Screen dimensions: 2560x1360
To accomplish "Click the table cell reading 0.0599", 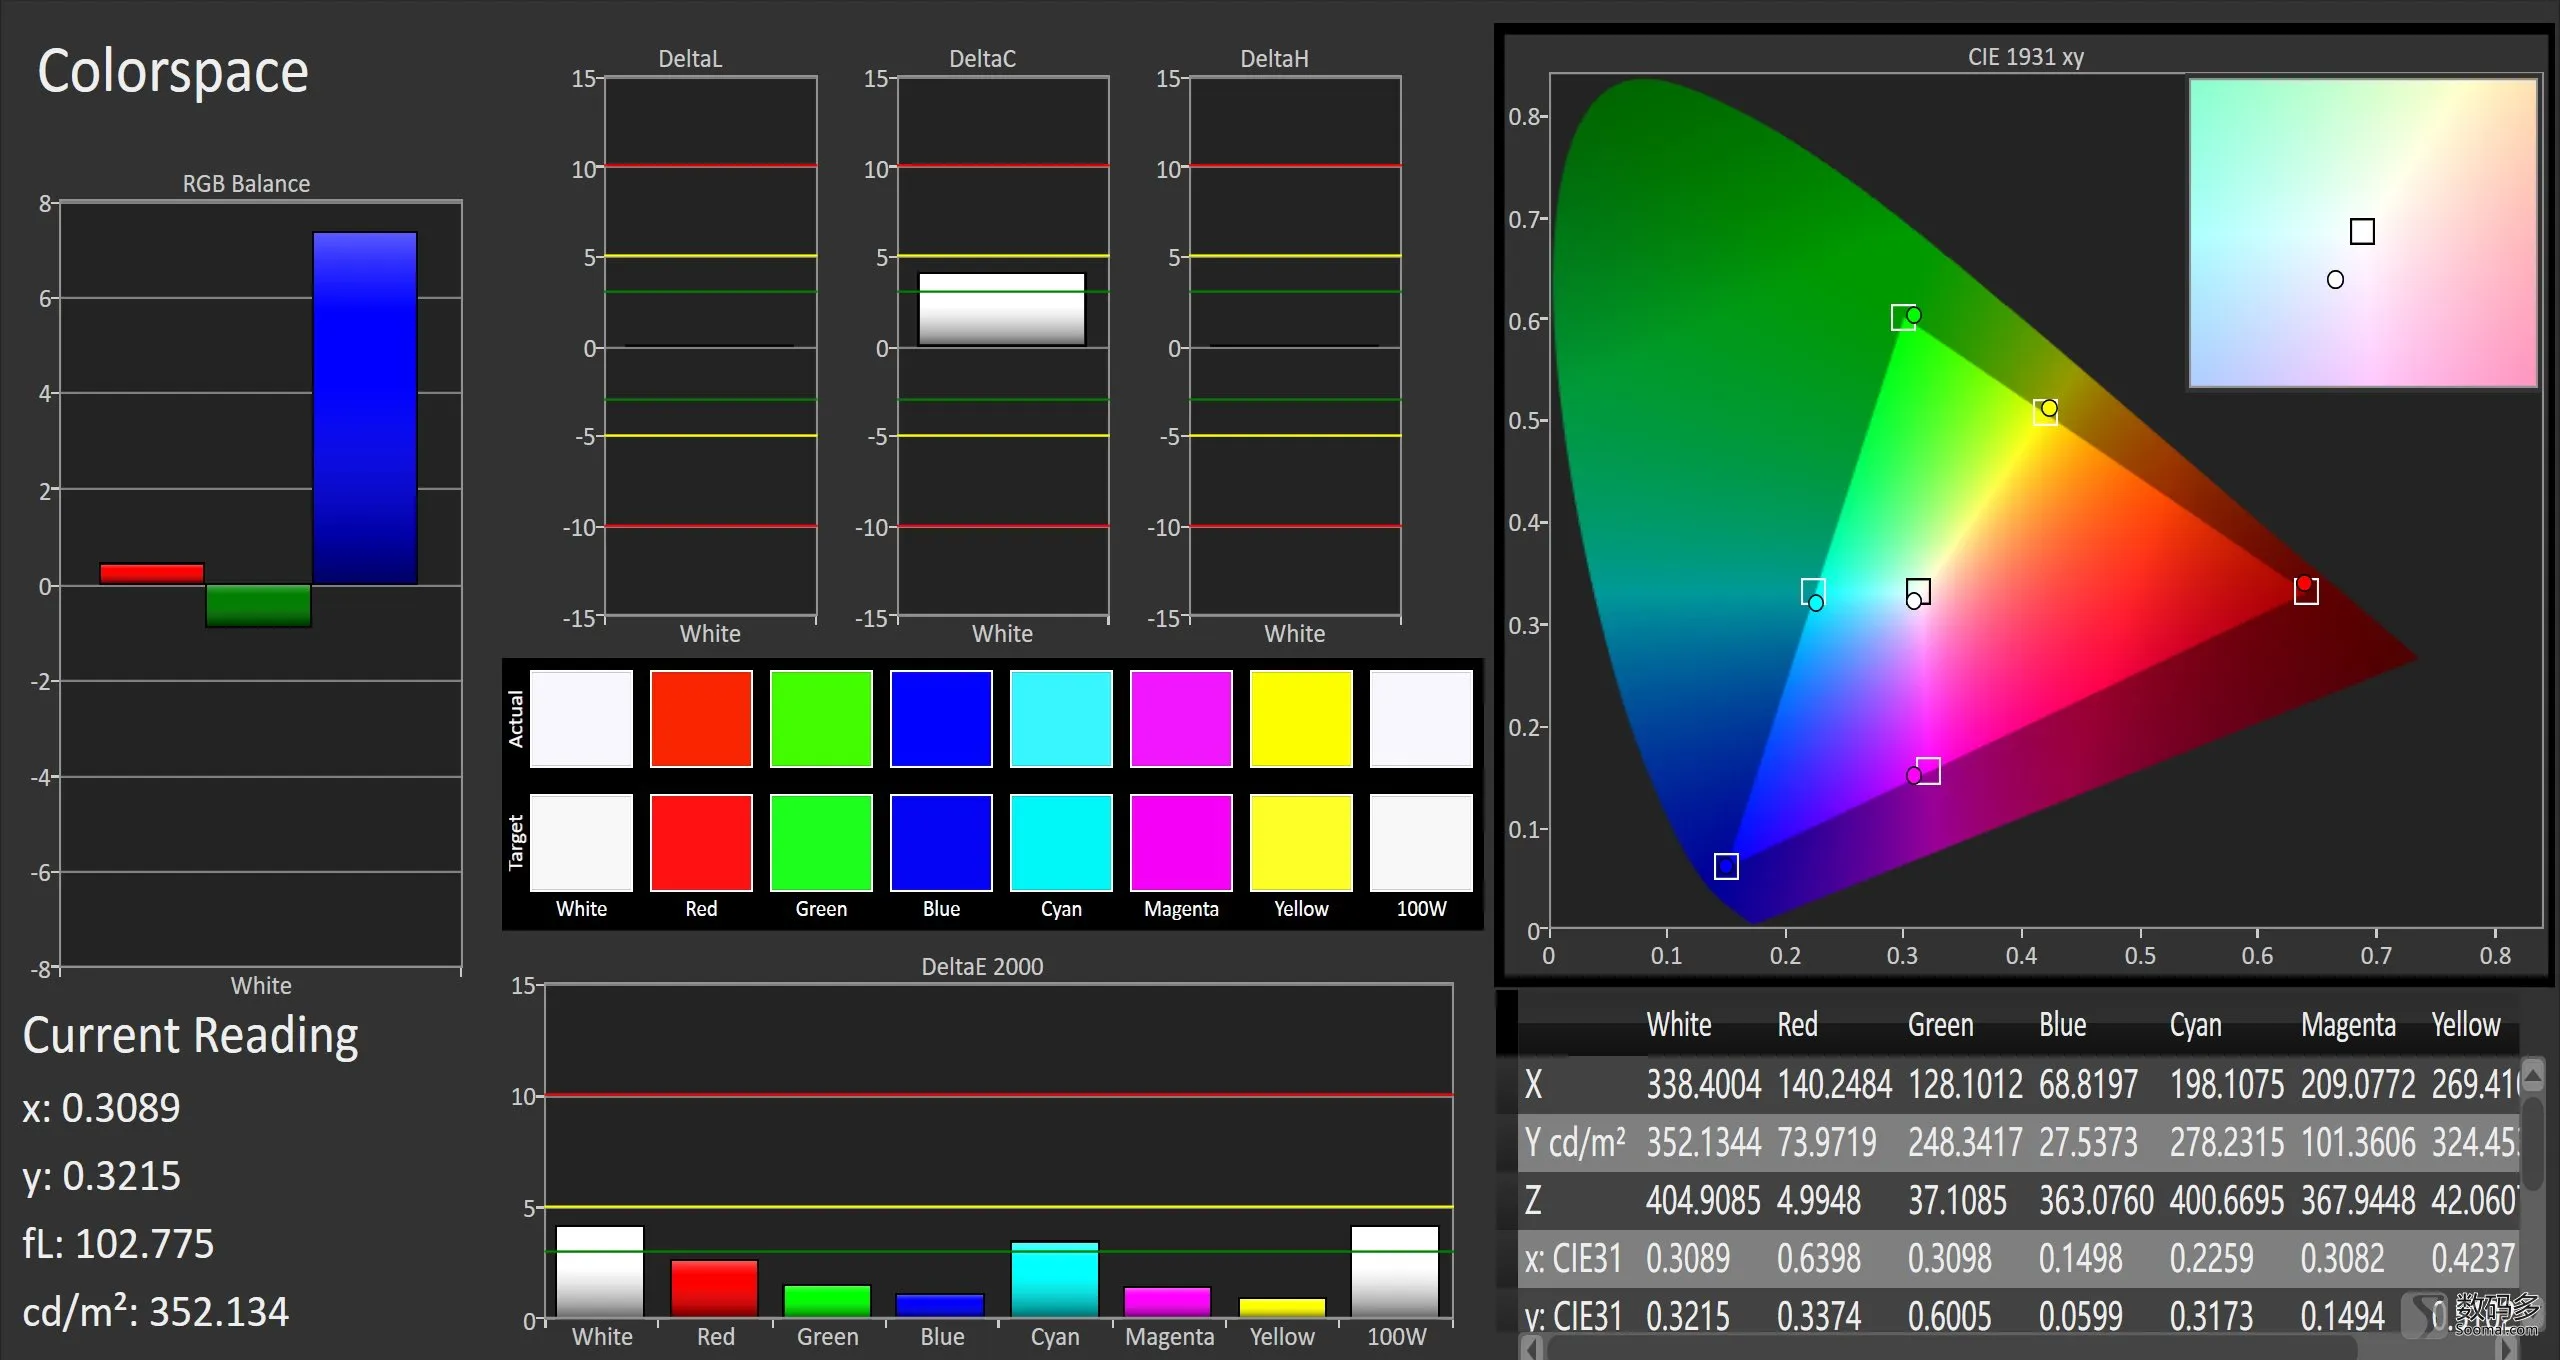I will tap(2080, 1316).
